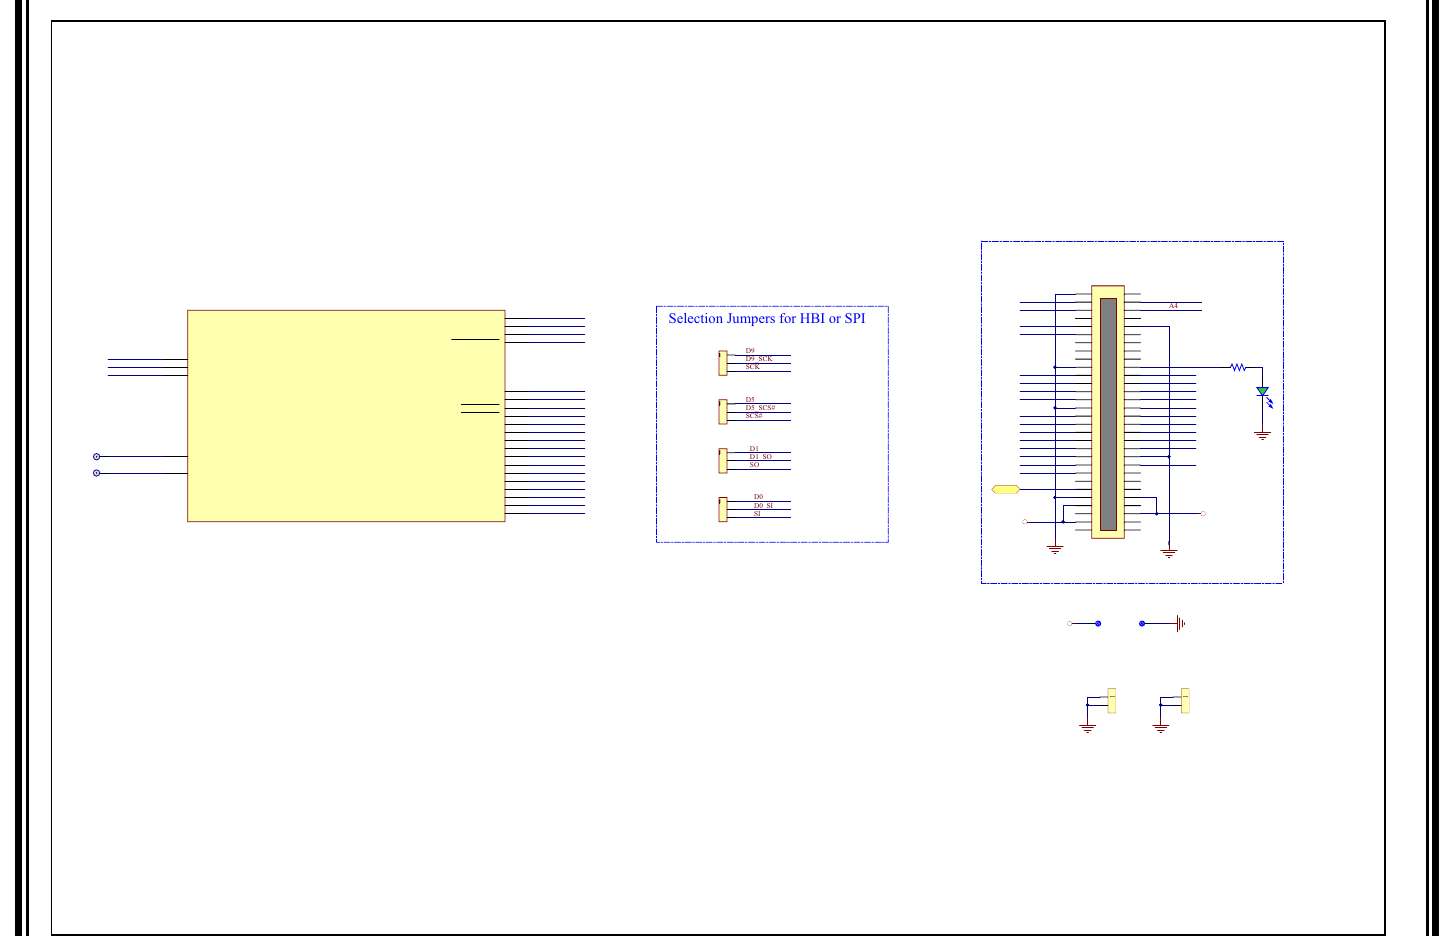Screen dimensions: 1440x936
Task: Click the open terminal pin left of the yellow IC
Action: point(96,456)
